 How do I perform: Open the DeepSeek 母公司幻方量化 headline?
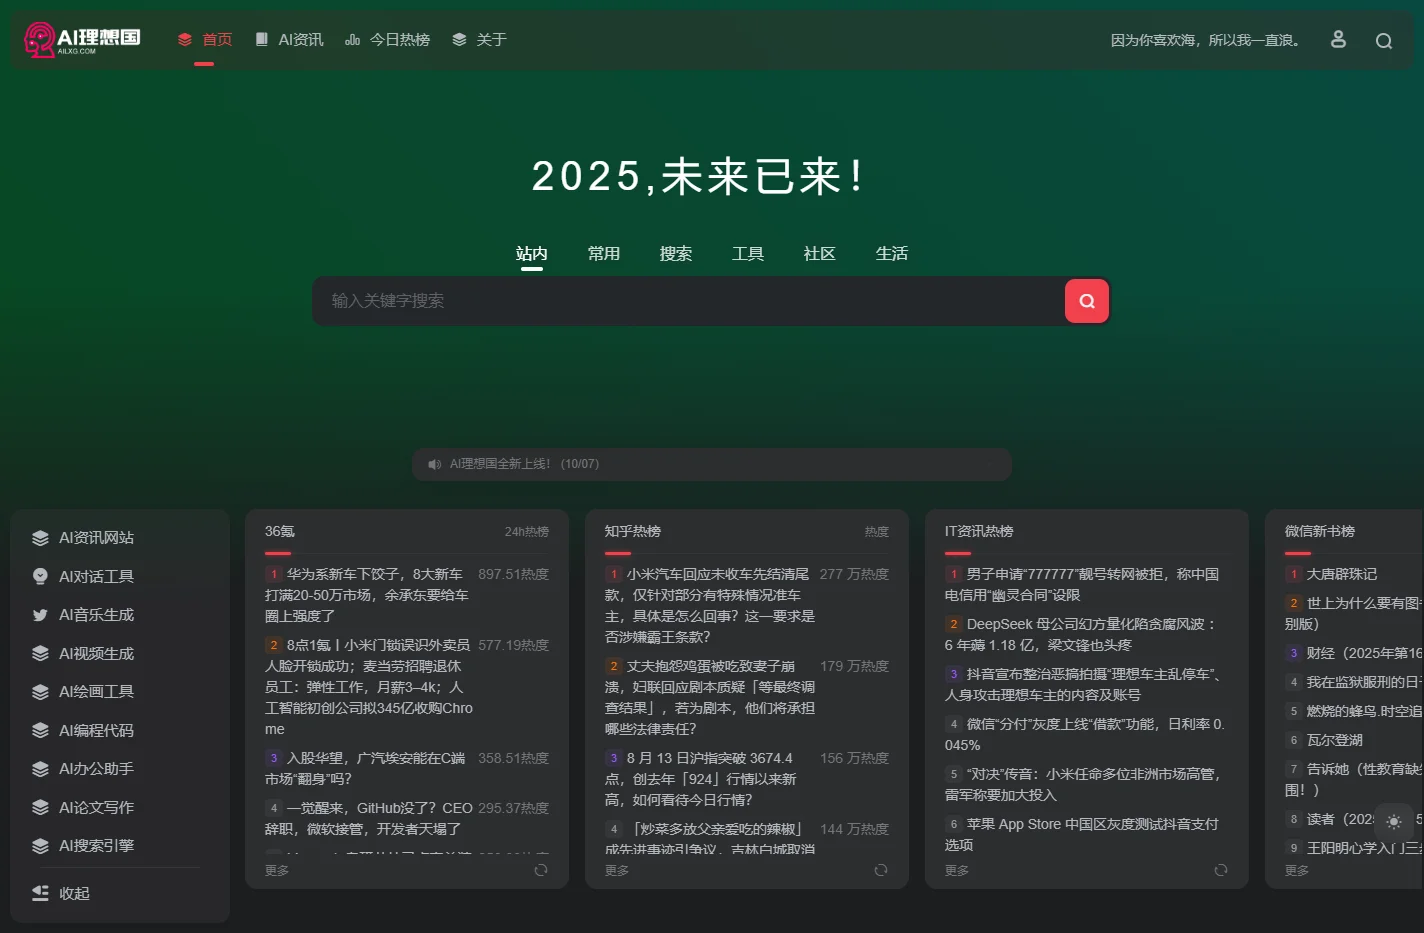point(1080,634)
